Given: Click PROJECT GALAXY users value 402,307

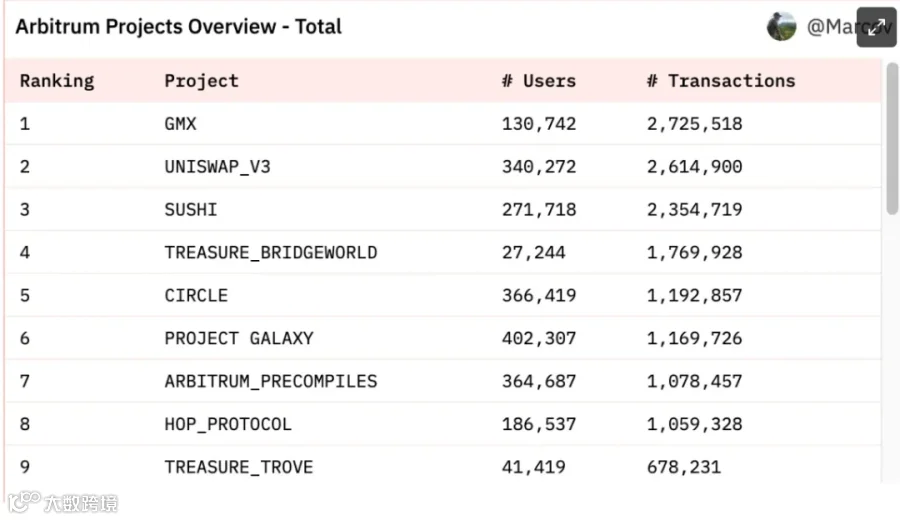Looking at the screenshot, I should [x=538, y=339].
